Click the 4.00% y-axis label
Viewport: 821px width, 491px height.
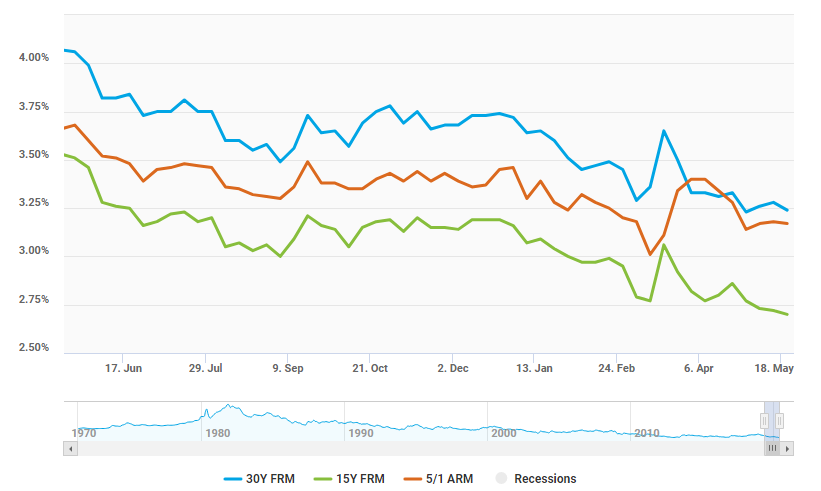pyautogui.click(x=34, y=58)
